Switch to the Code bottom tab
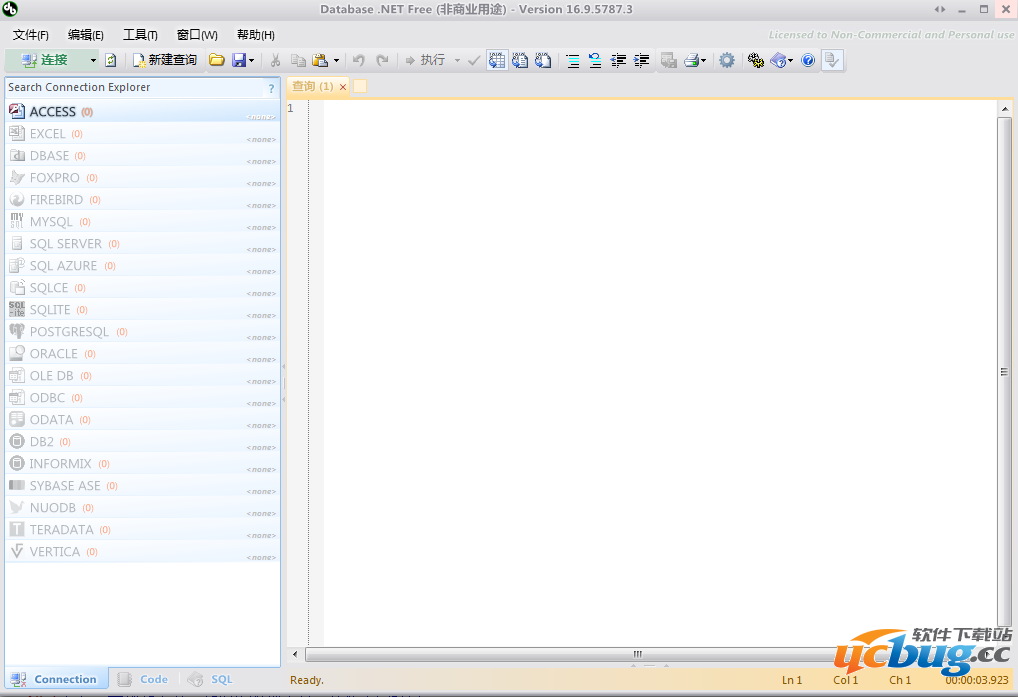The image size is (1018, 697). click(x=143, y=679)
